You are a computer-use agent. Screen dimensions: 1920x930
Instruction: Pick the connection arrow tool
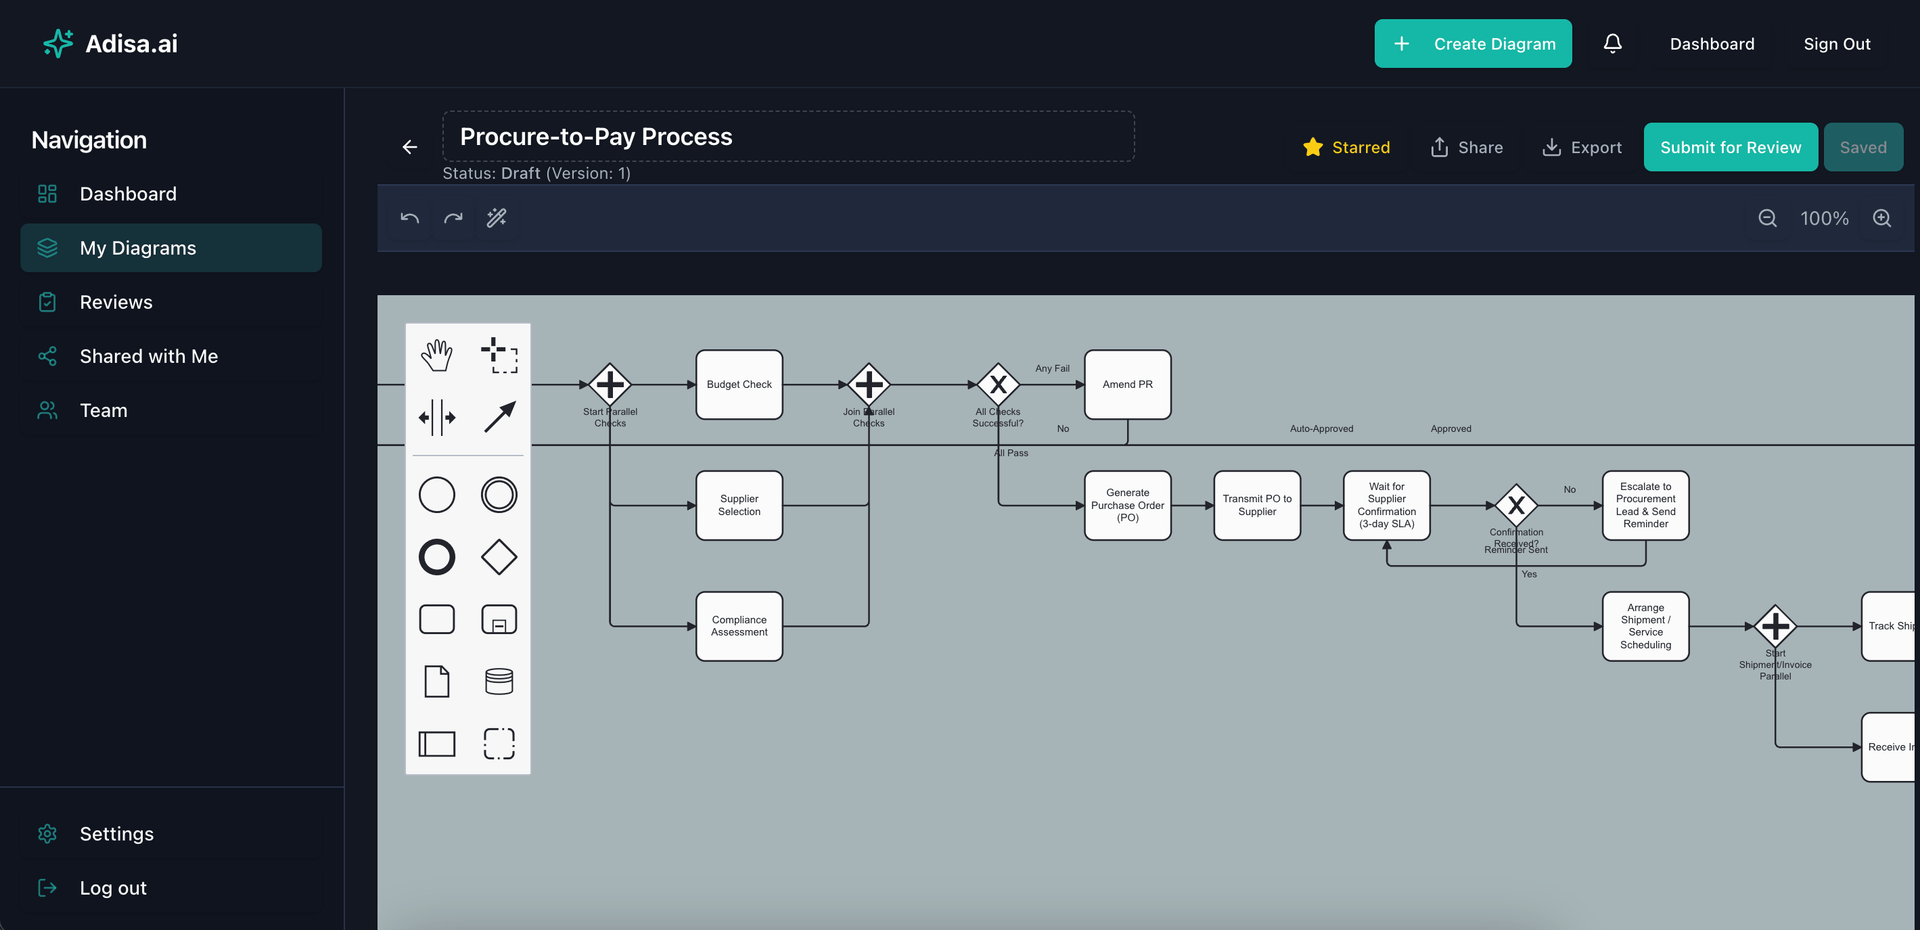(x=499, y=418)
